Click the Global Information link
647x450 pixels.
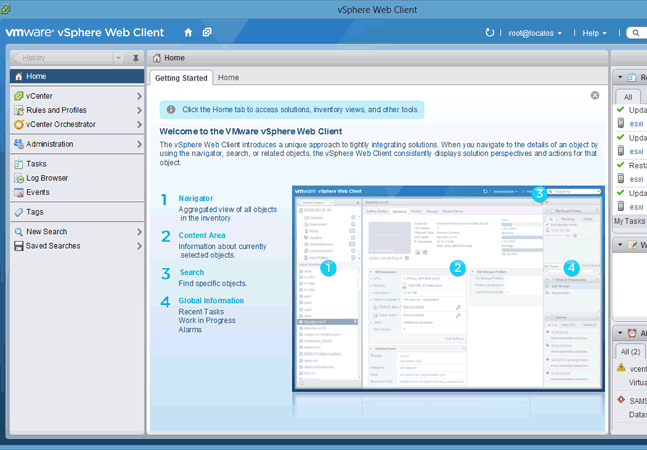[211, 301]
